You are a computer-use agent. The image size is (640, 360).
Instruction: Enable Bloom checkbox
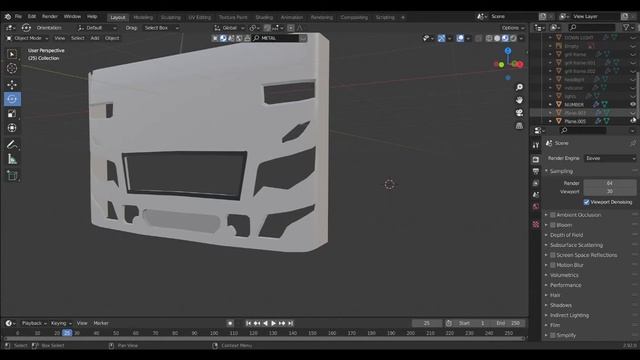(553, 225)
